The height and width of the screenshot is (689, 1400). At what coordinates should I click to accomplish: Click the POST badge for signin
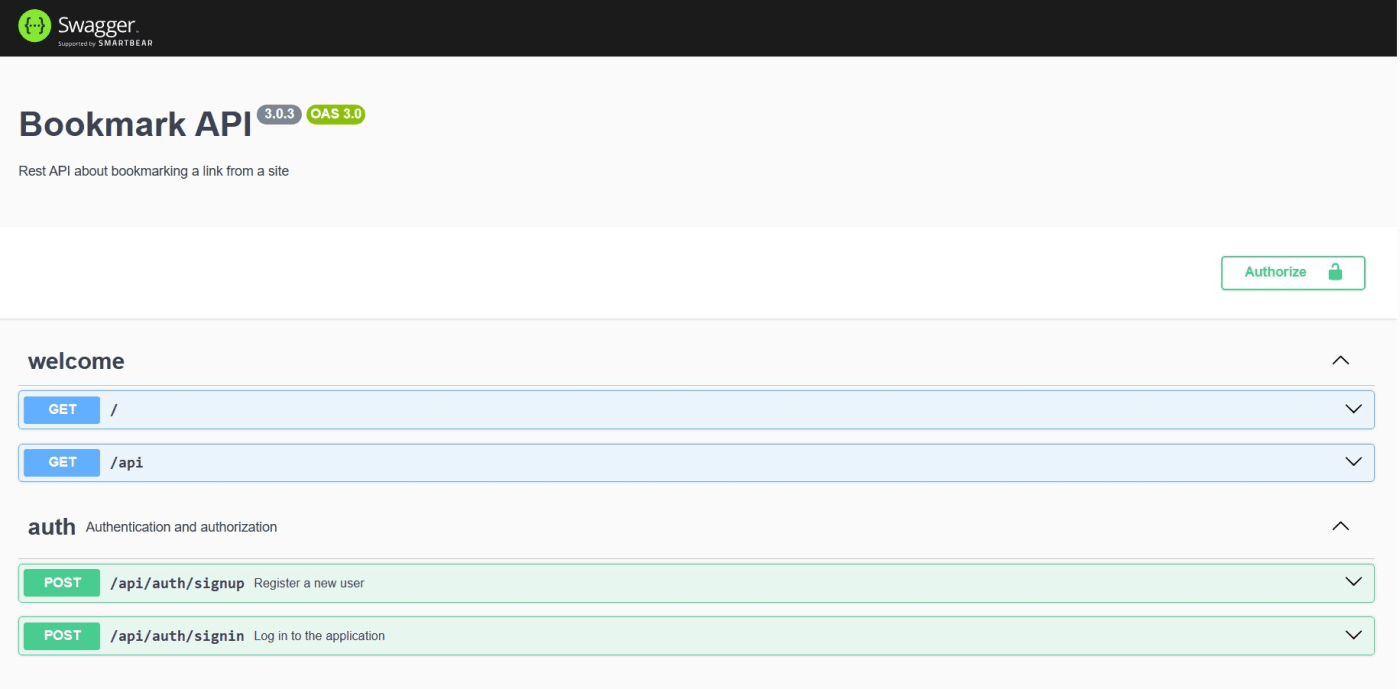tap(62, 635)
